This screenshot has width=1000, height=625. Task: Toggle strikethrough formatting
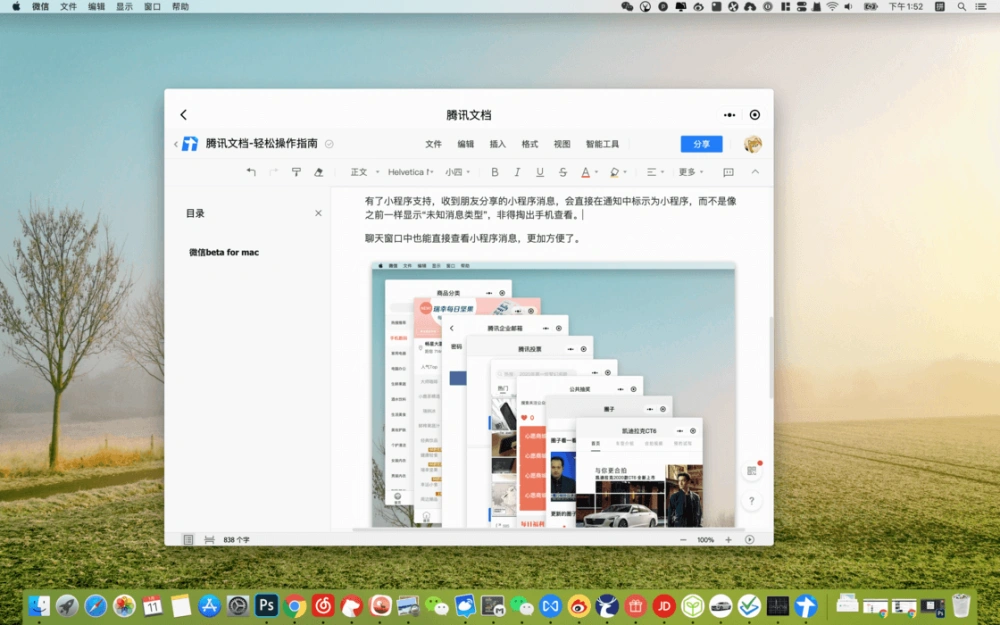(x=562, y=172)
